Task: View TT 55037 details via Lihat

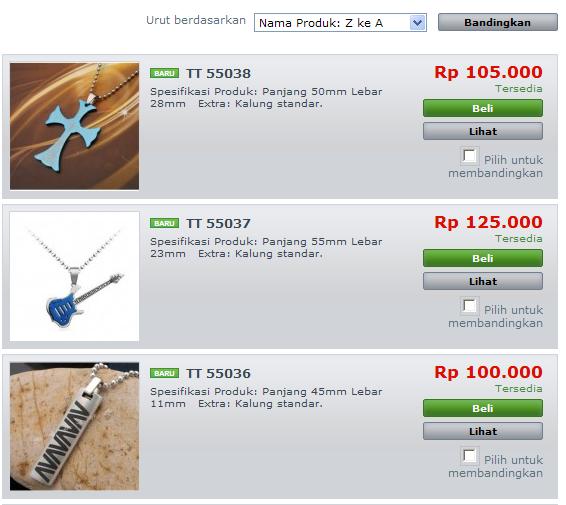Action: [x=483, y=281]
